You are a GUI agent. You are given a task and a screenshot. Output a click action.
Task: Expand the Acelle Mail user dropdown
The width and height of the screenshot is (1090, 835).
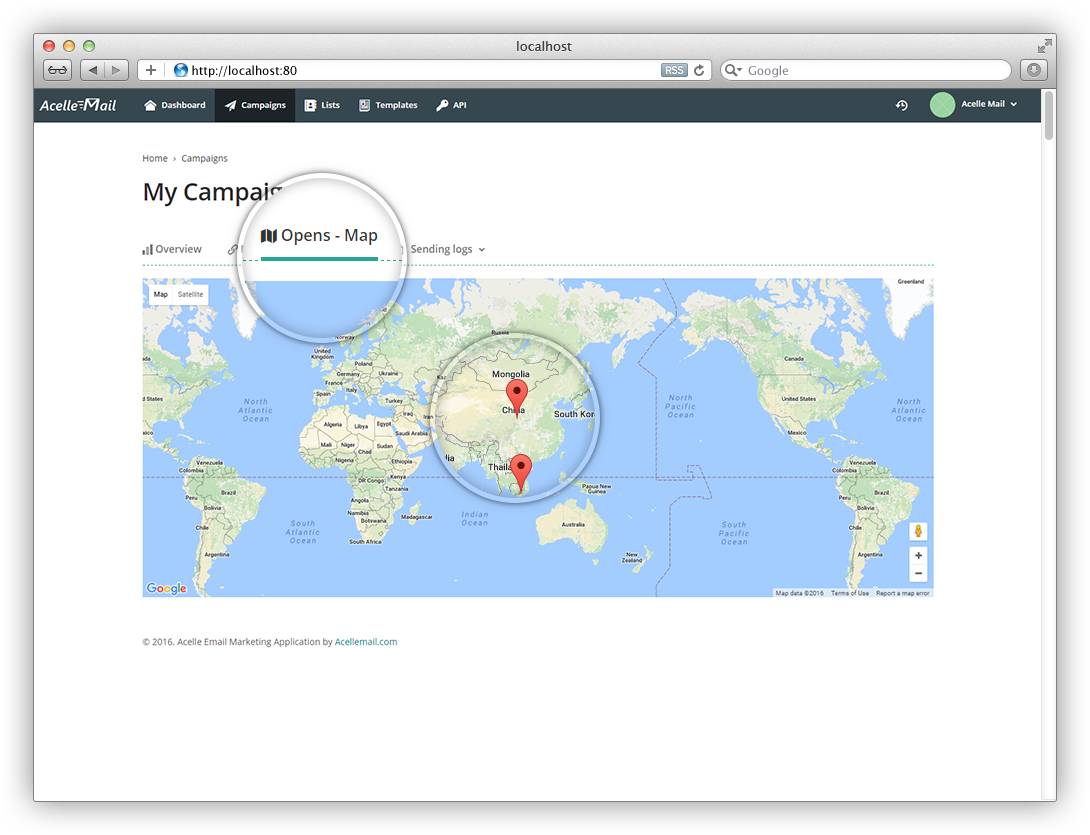[x=989, y=104]
